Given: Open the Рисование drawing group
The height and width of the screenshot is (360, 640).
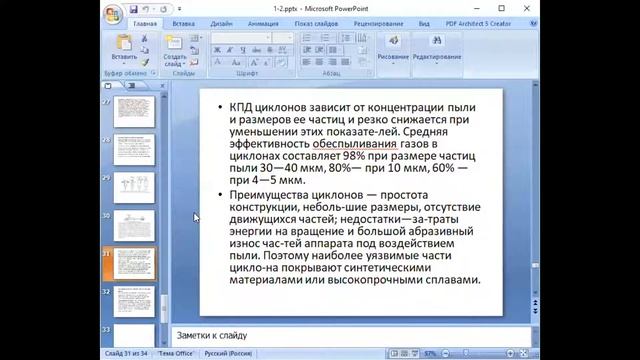Looking at the screenshot, I should pyautogui.click(x=393, y=49).
